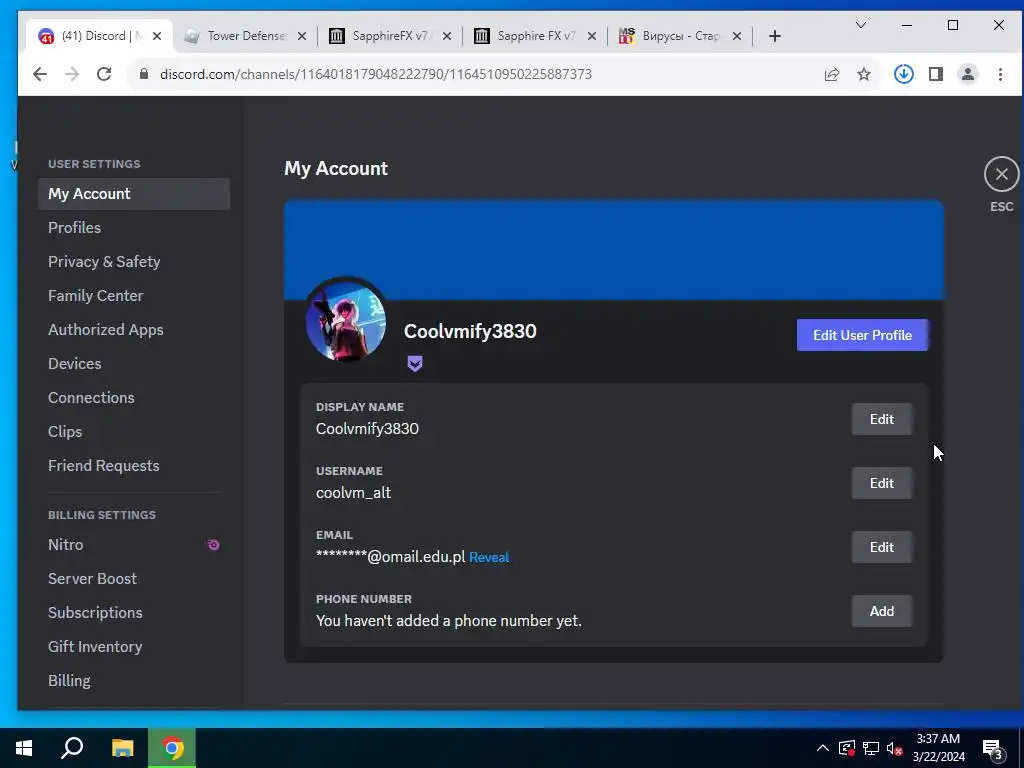Open the Windows Start menu
The height and width of the screenshot is (768, 1024).
coord(24,748)
